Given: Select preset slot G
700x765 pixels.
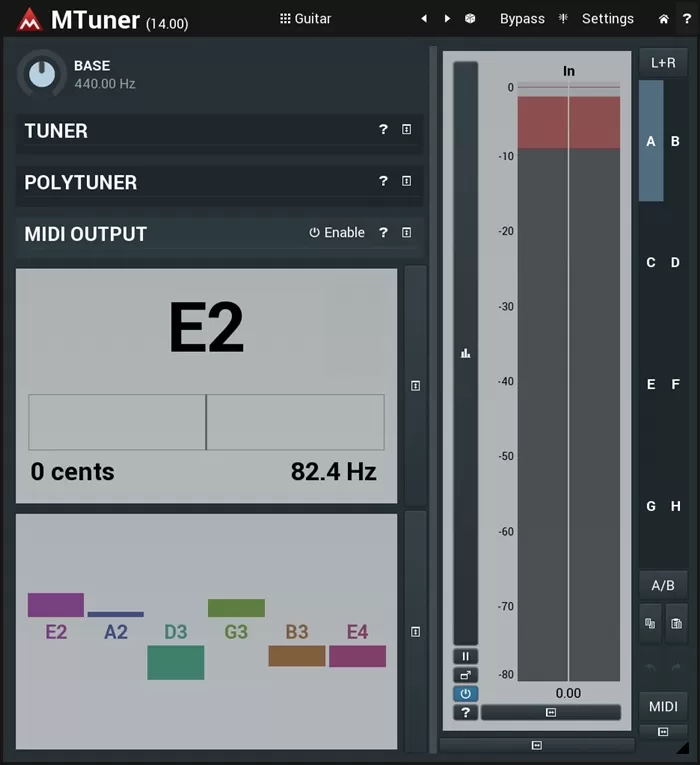Looking at the screenshot, I should coord(651,506).
